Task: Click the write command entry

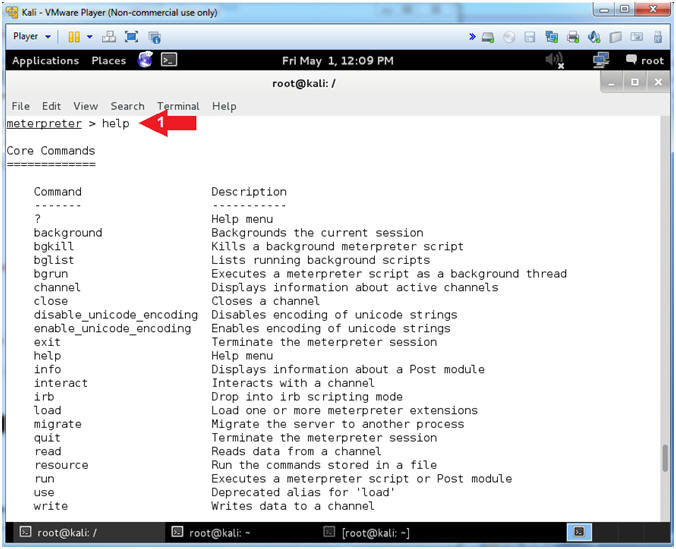Action: point(50,506)
